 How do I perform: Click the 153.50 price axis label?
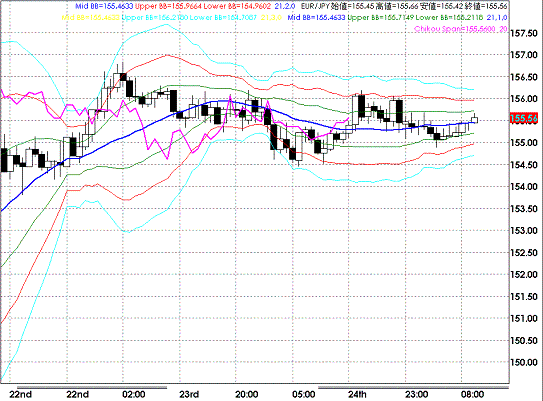point(524,208)
